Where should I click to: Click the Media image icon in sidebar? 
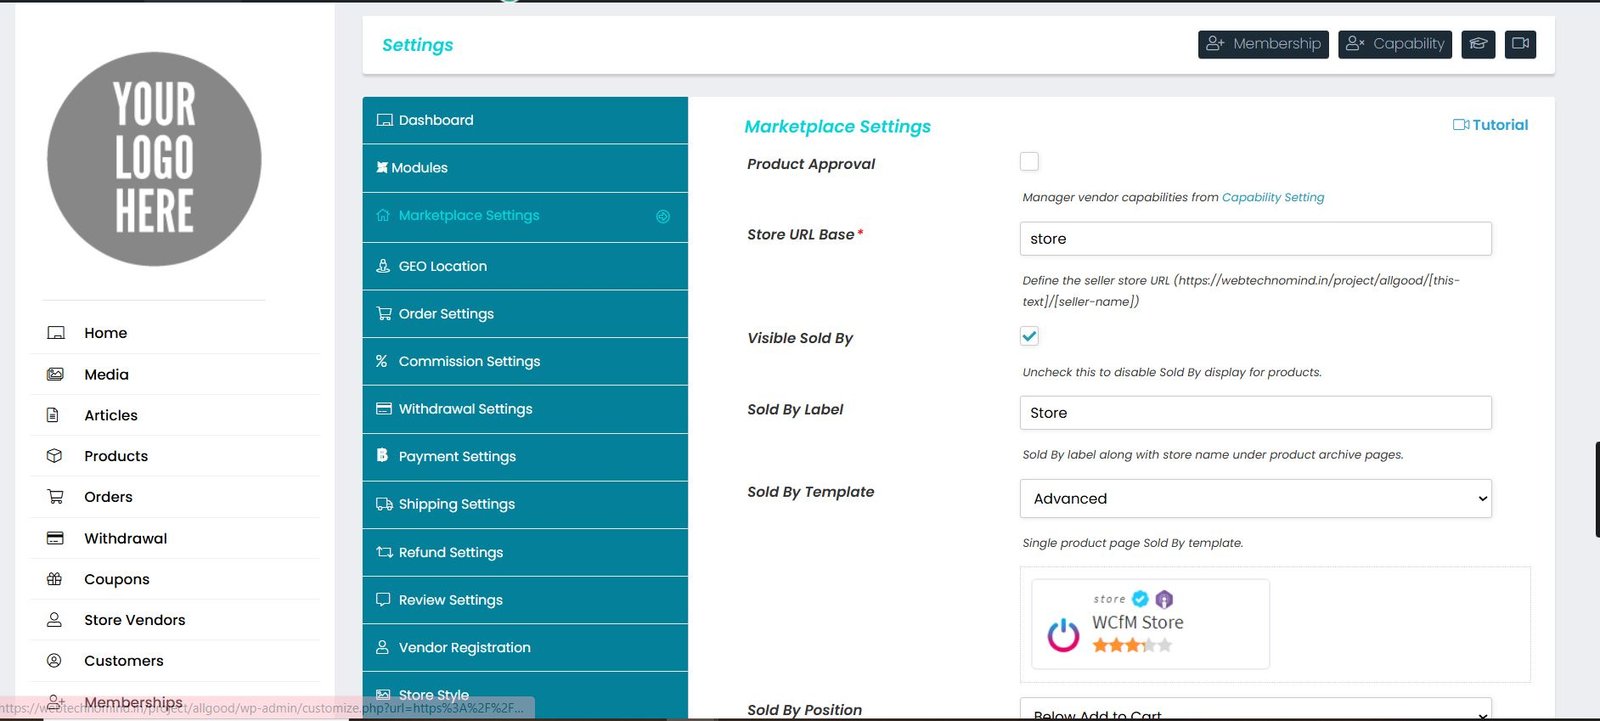(x=55, y=374)
